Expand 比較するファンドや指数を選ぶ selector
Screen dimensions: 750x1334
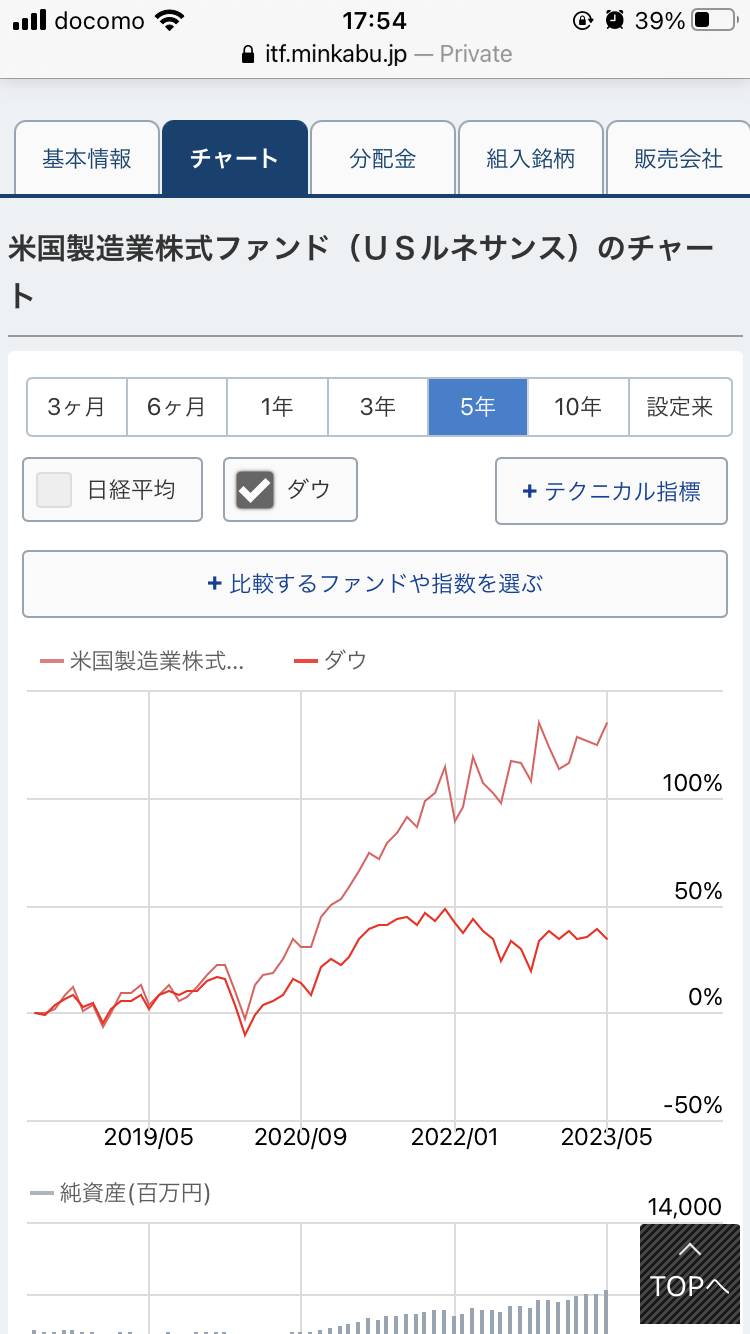pyautogui.click(x=375, y=583)
